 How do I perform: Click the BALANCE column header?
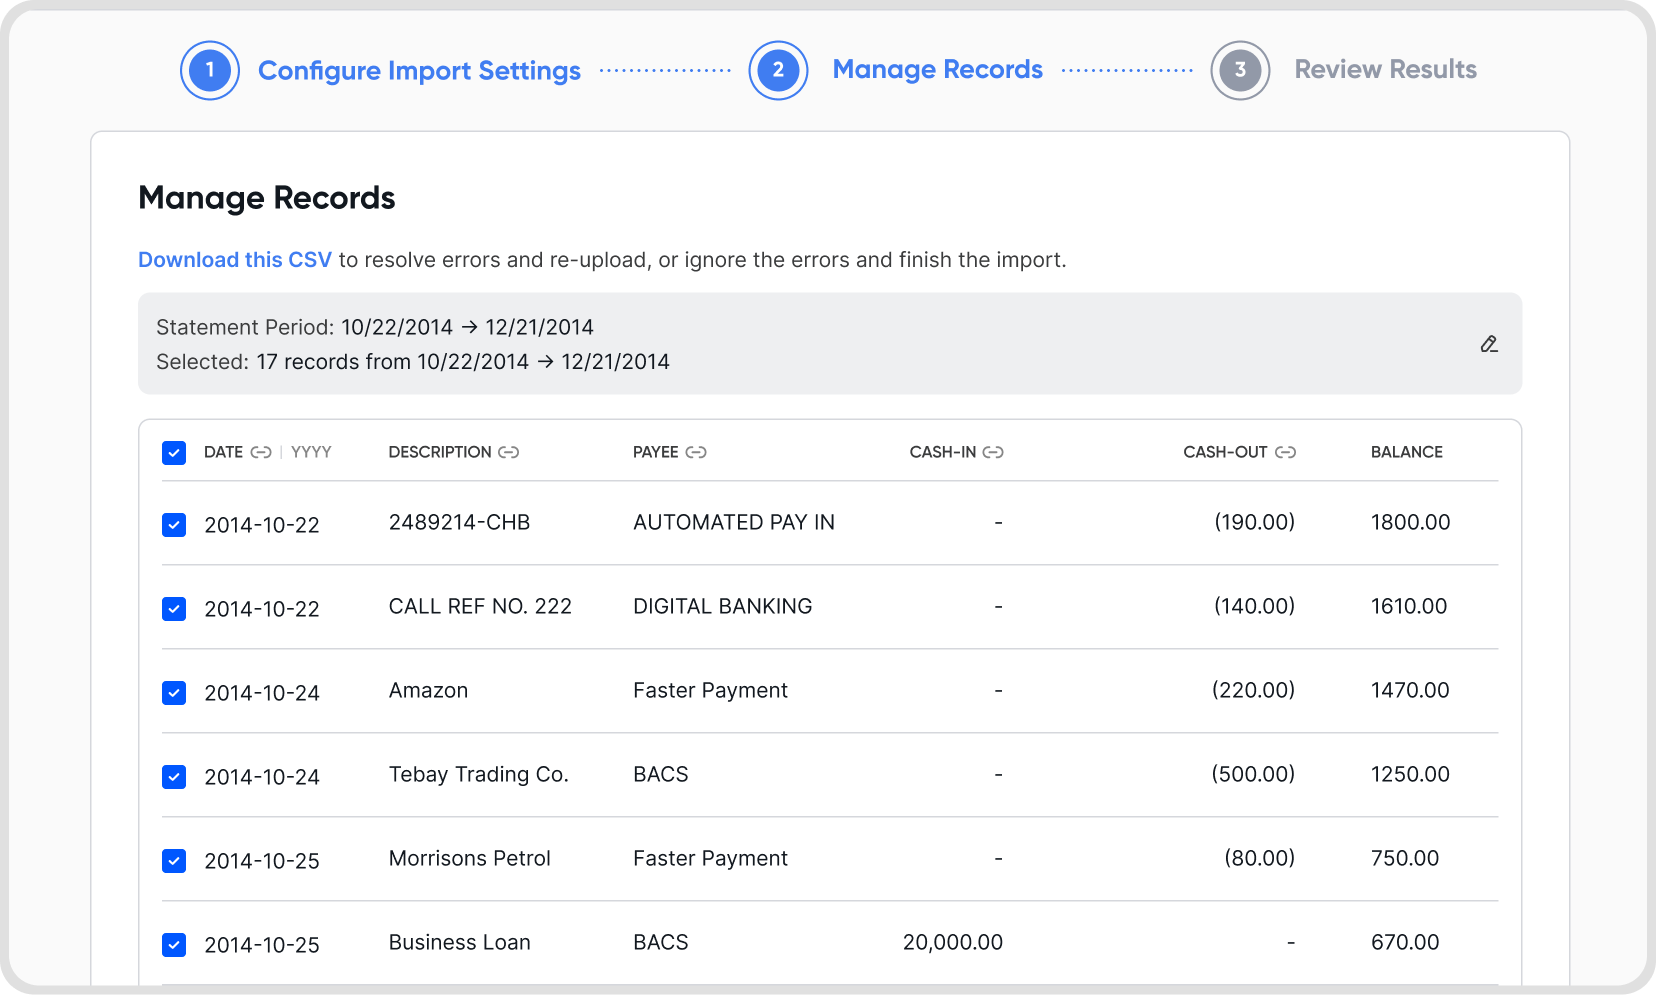[1406, 452]
